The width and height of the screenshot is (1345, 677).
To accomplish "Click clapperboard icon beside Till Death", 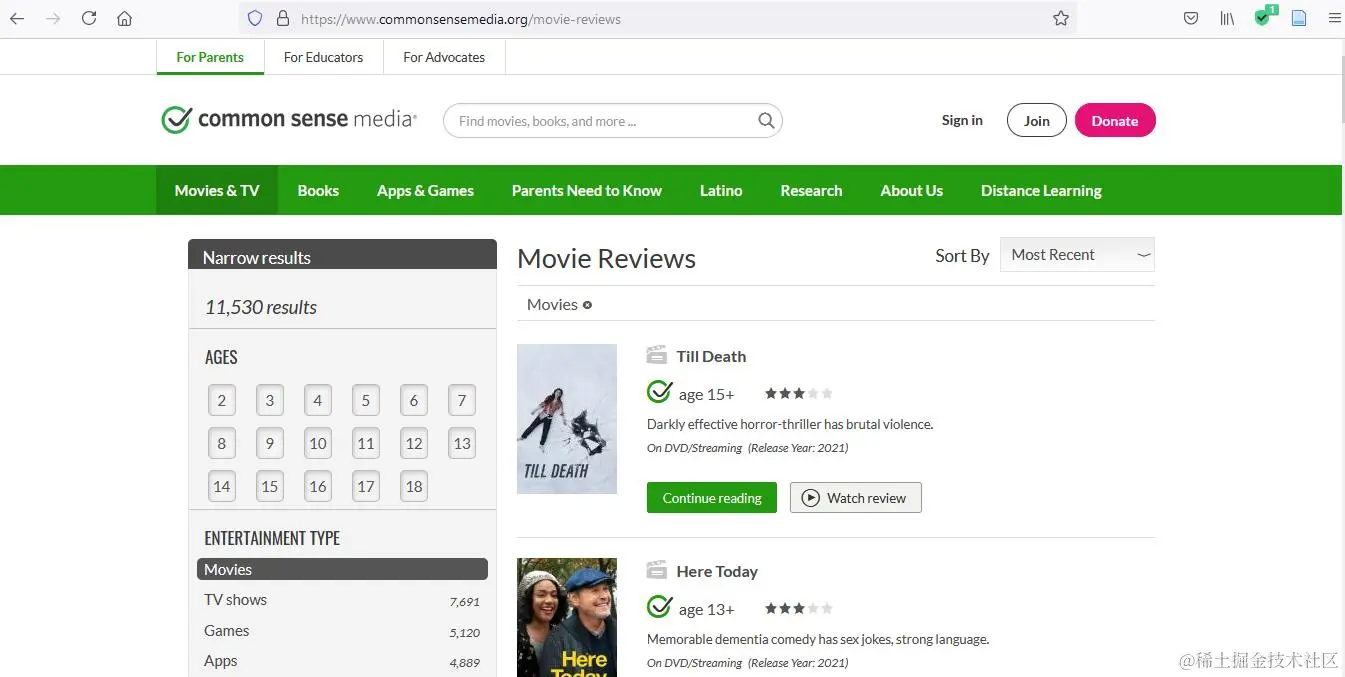I will (657, 355).
